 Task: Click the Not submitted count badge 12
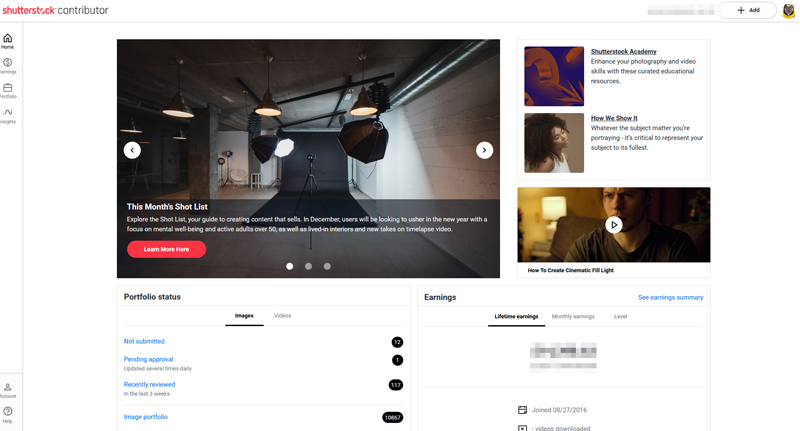point(397,342)
